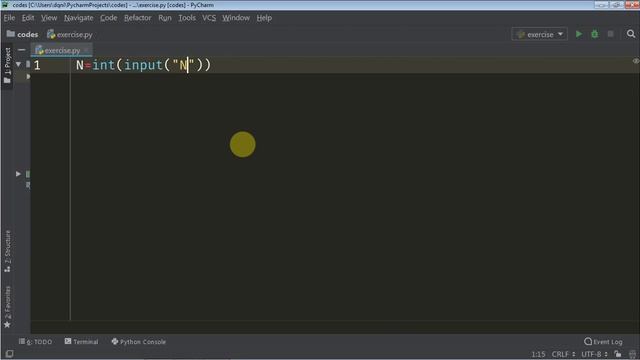Open the File menu
The height and width of the screenshot is (360, 640).
[9, 18]
